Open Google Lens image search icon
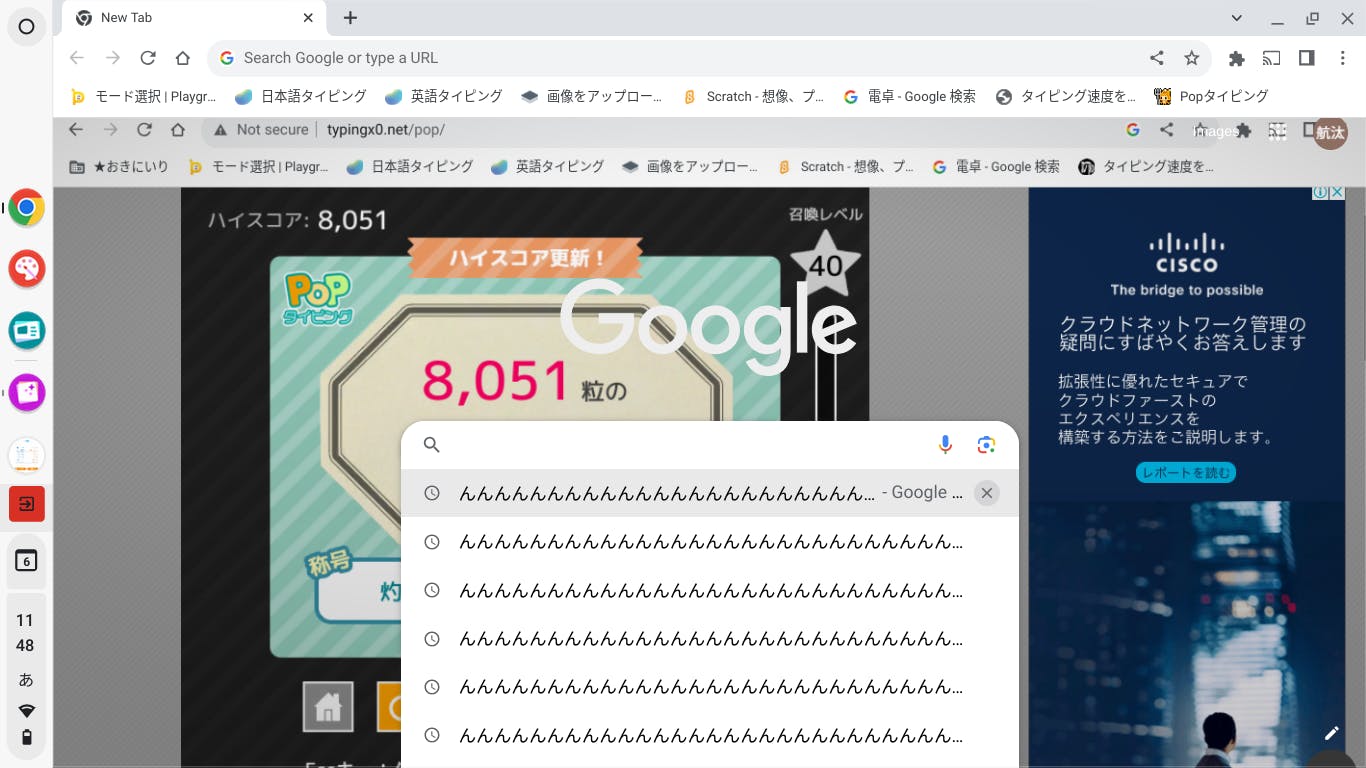The height and width of the screenshot is (768, 1366). [x=986, y=445]
